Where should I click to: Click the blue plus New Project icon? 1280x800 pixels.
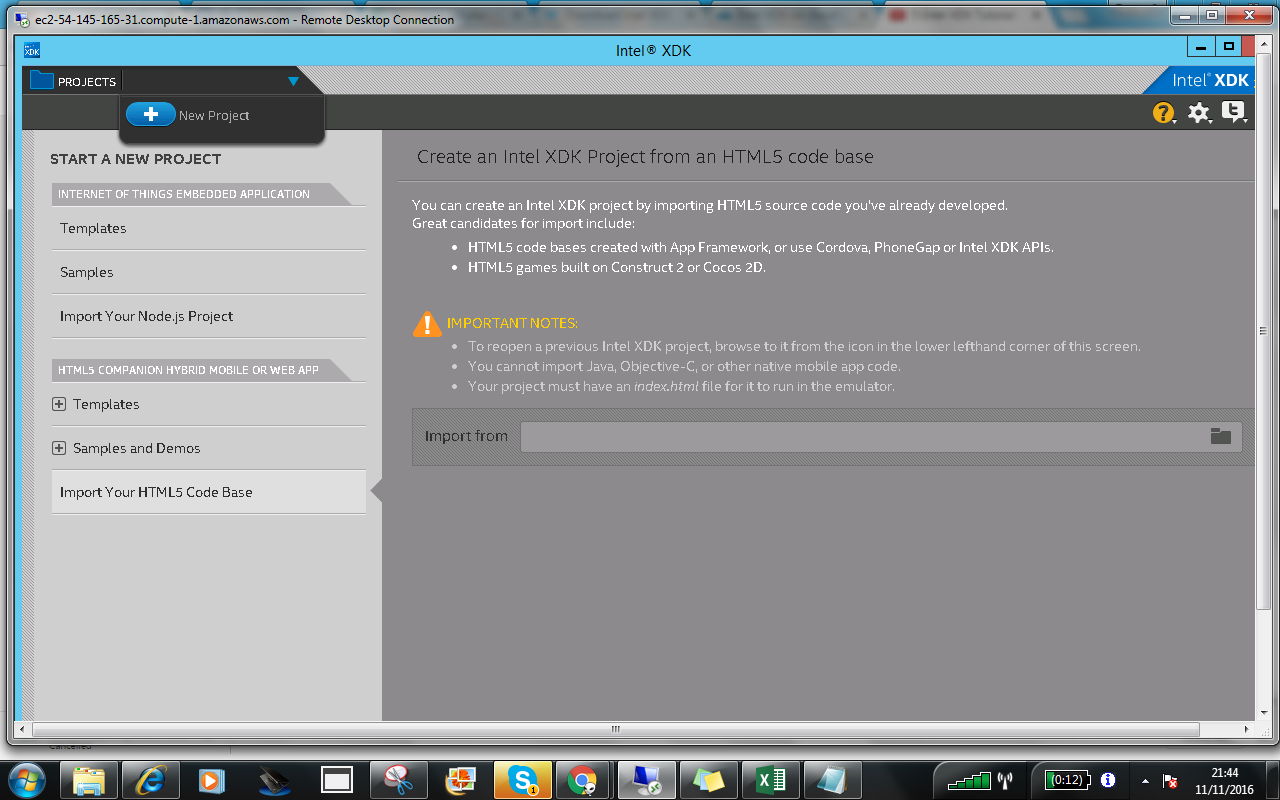pos(151,115)
